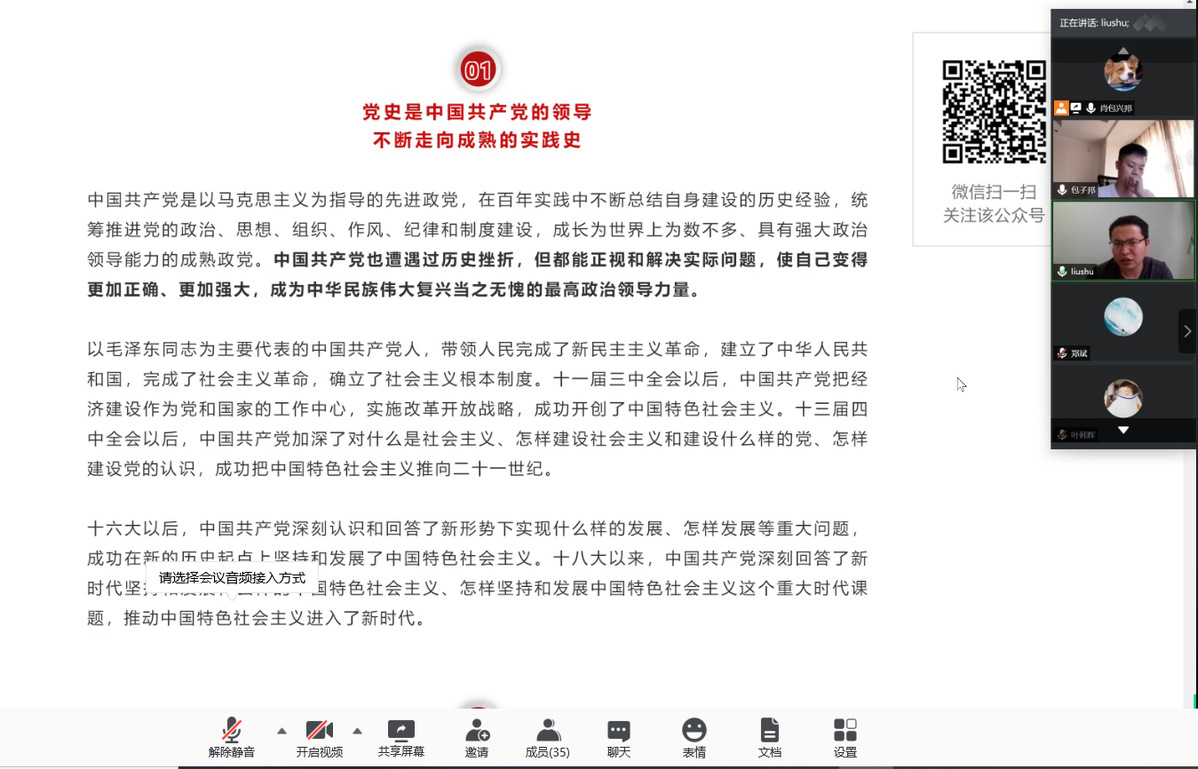This screenshot has width=1198, height=769.
Task: Click 郑斌's round avatar
Action: coord(1123,317)
